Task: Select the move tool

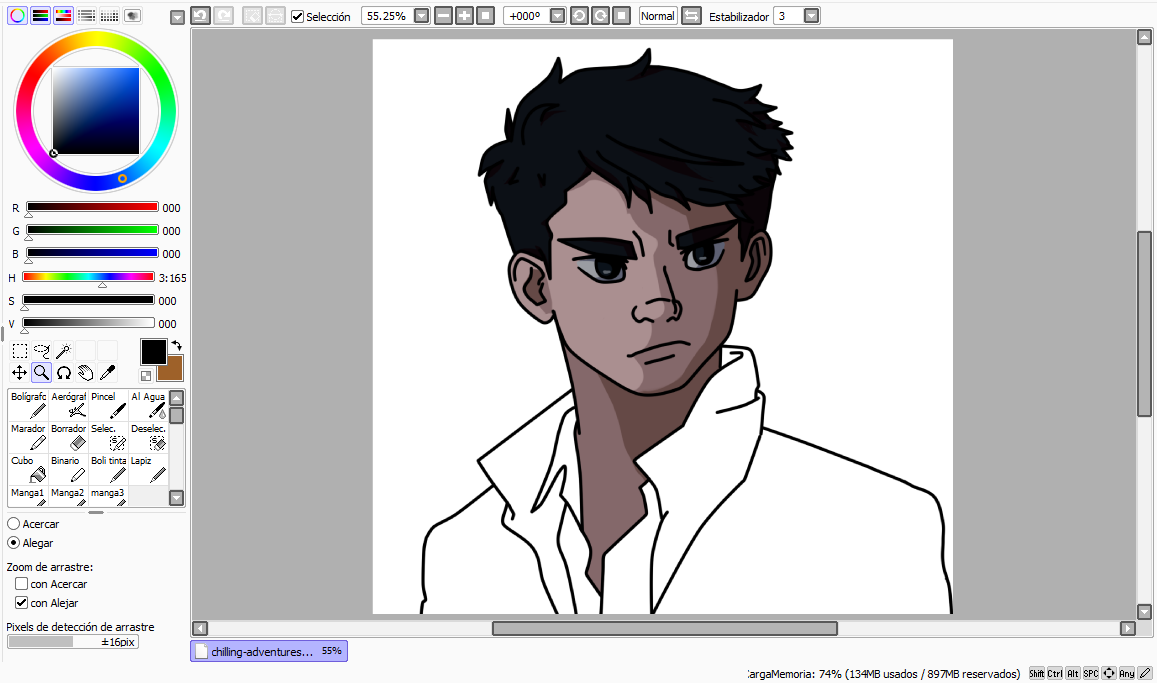Action: coord(20,372)
